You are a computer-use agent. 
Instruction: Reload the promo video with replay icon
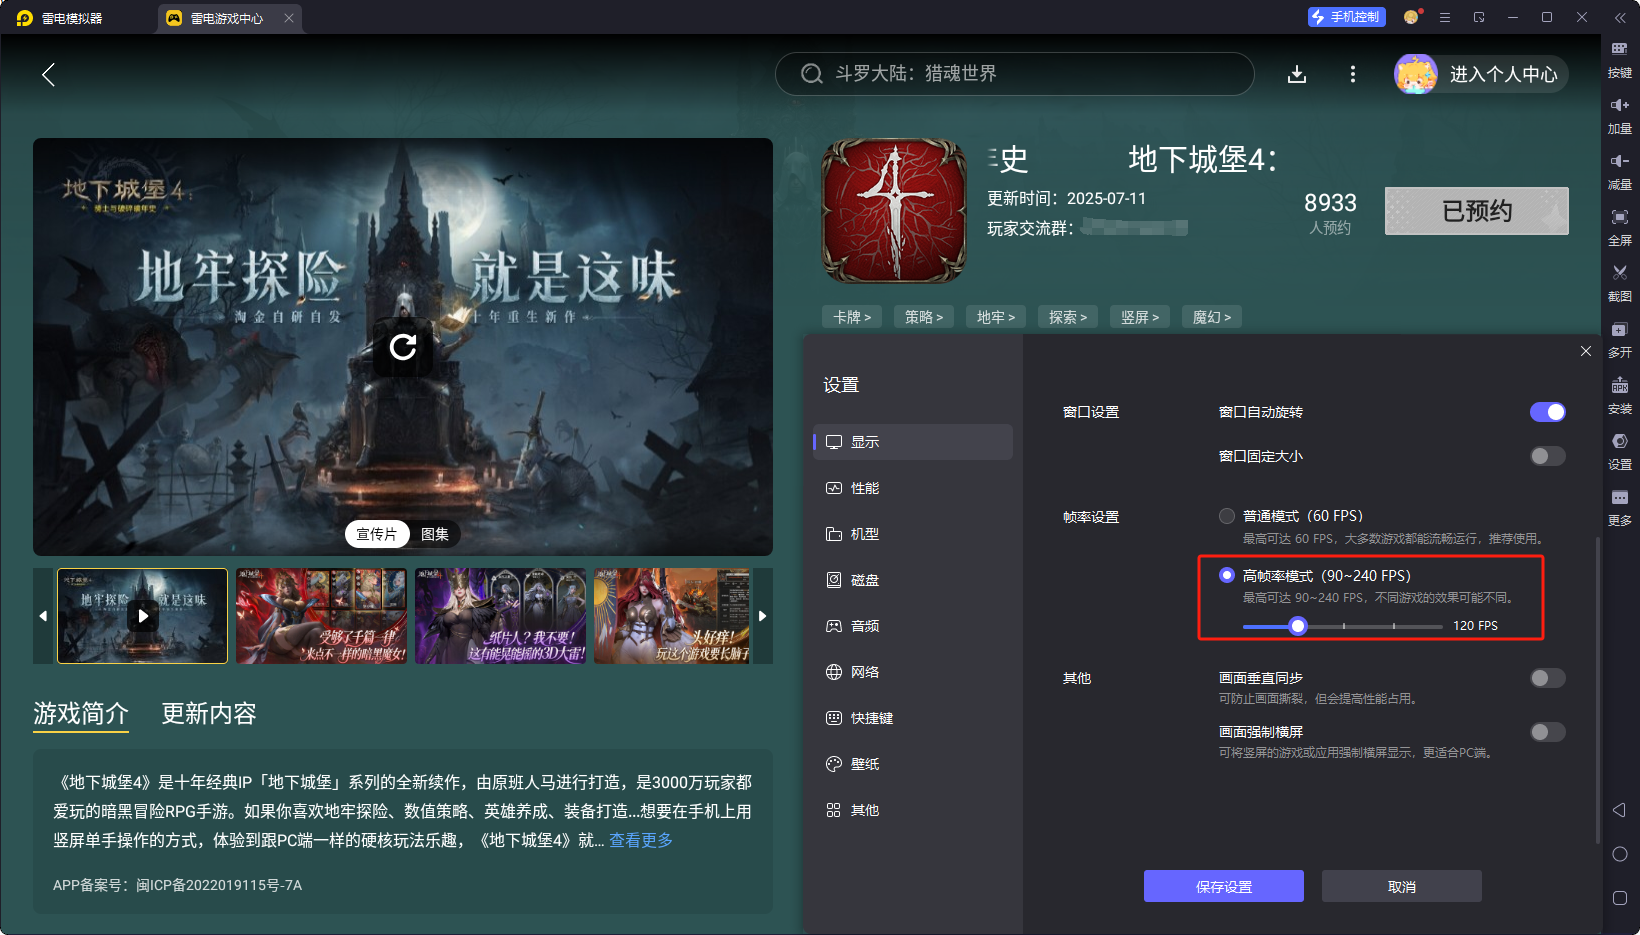point(403,347)
